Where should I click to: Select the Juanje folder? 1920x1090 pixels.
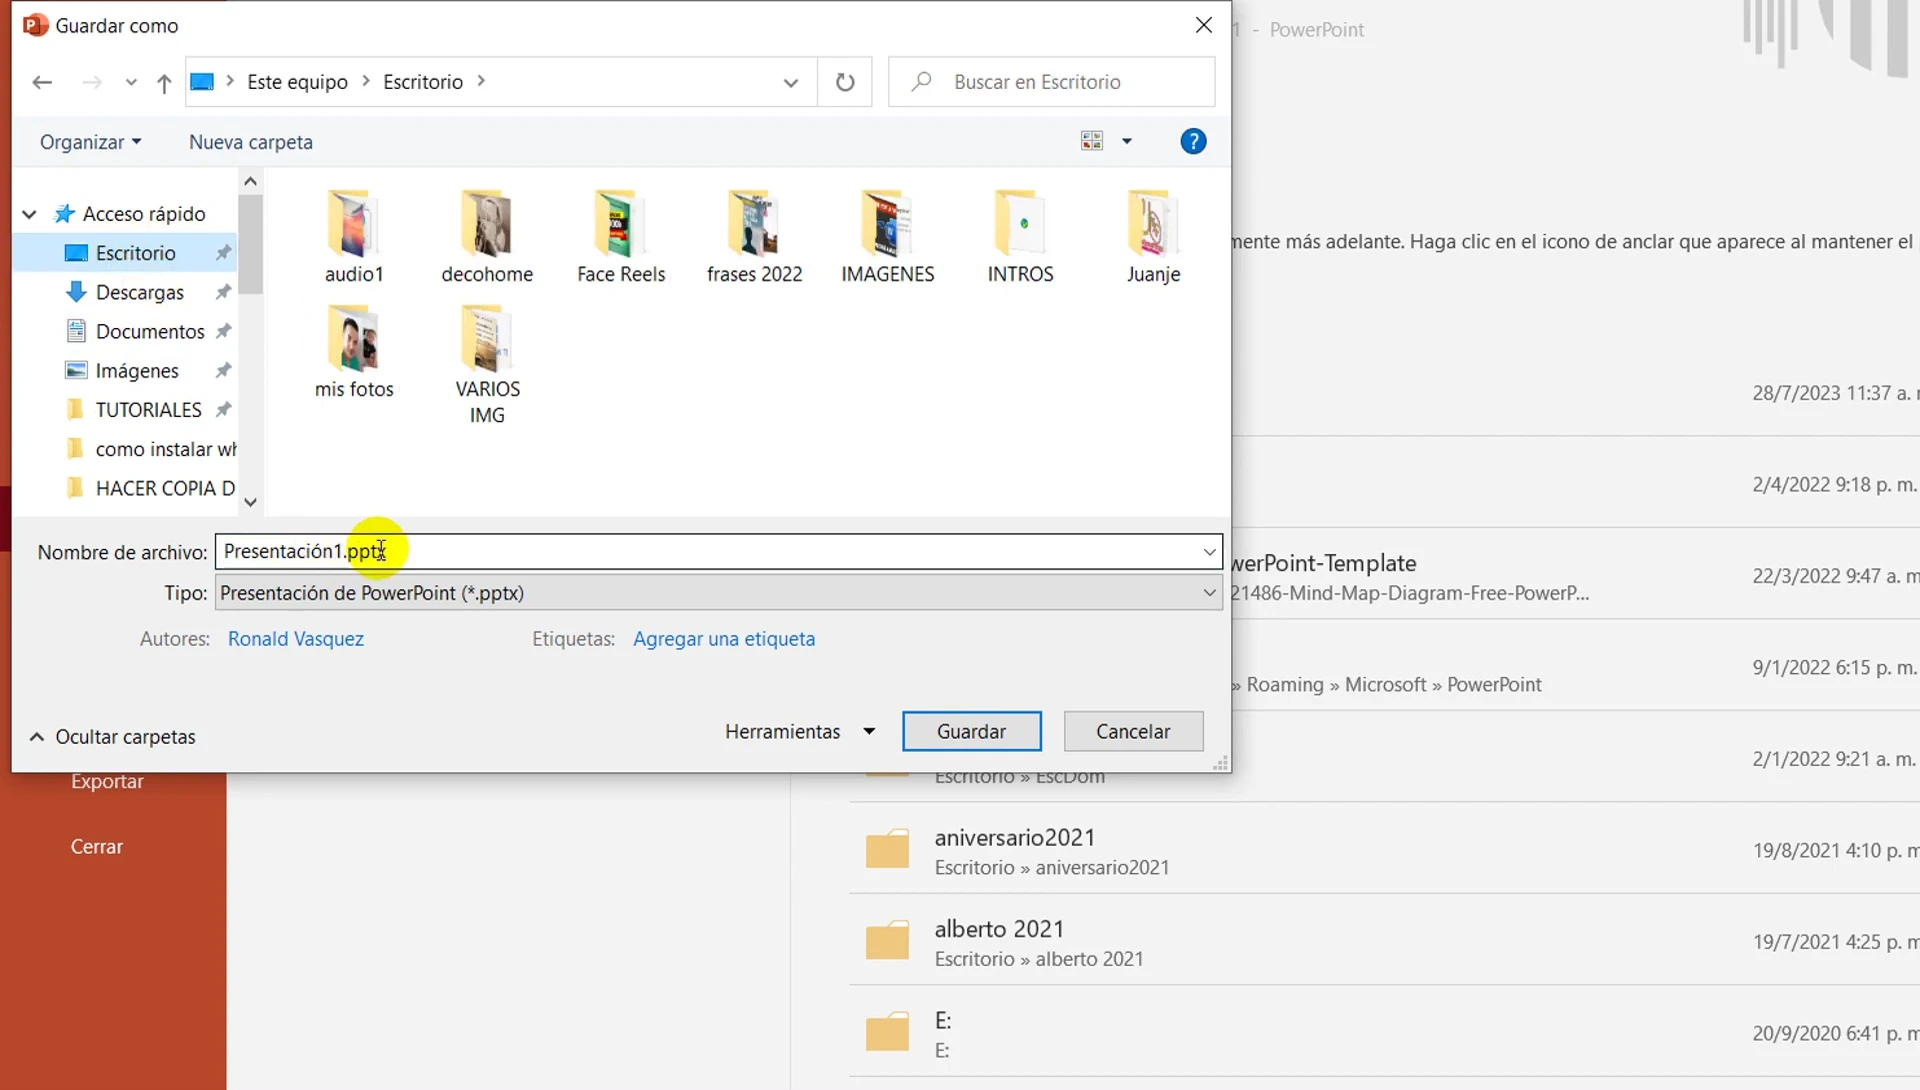(1153, 237)
